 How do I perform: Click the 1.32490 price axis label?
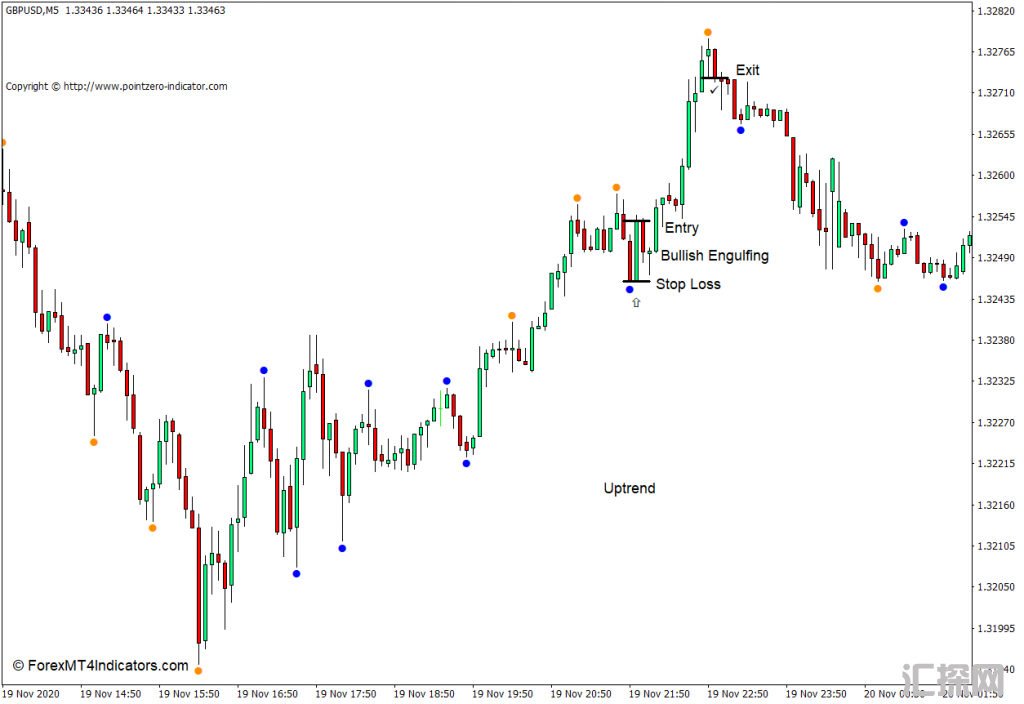pos(996,258)
